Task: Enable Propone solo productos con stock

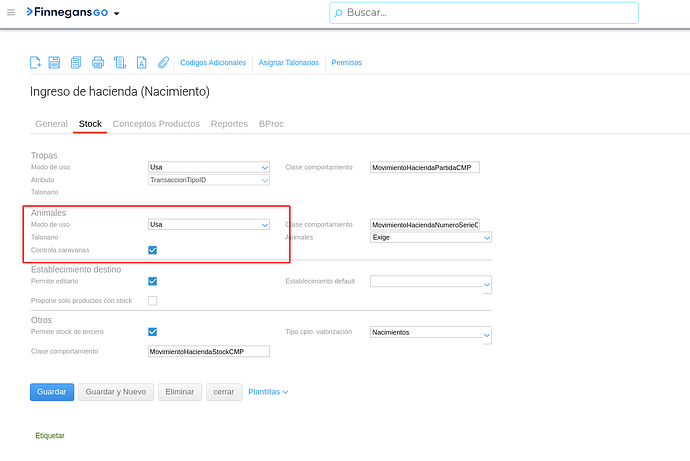Action: [153, 300]
